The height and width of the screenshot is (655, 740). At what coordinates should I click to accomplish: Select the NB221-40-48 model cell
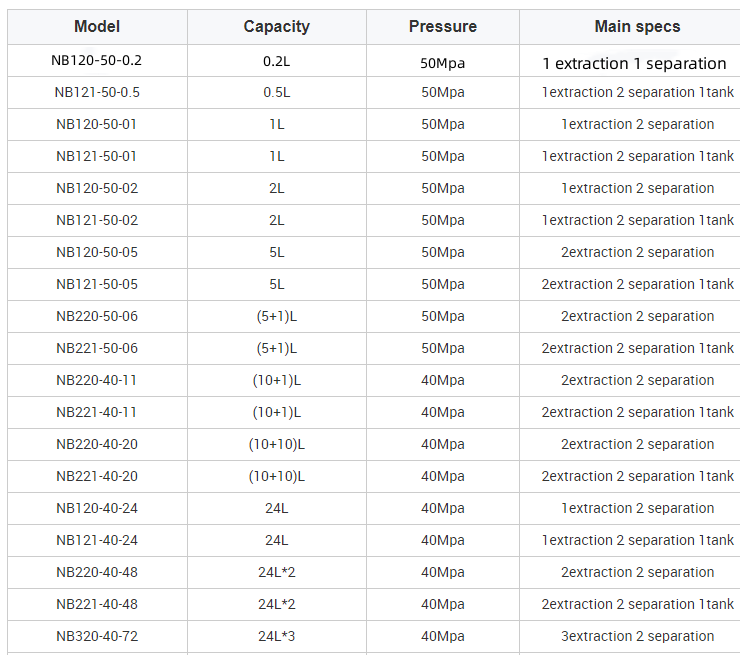pos(97,604)
